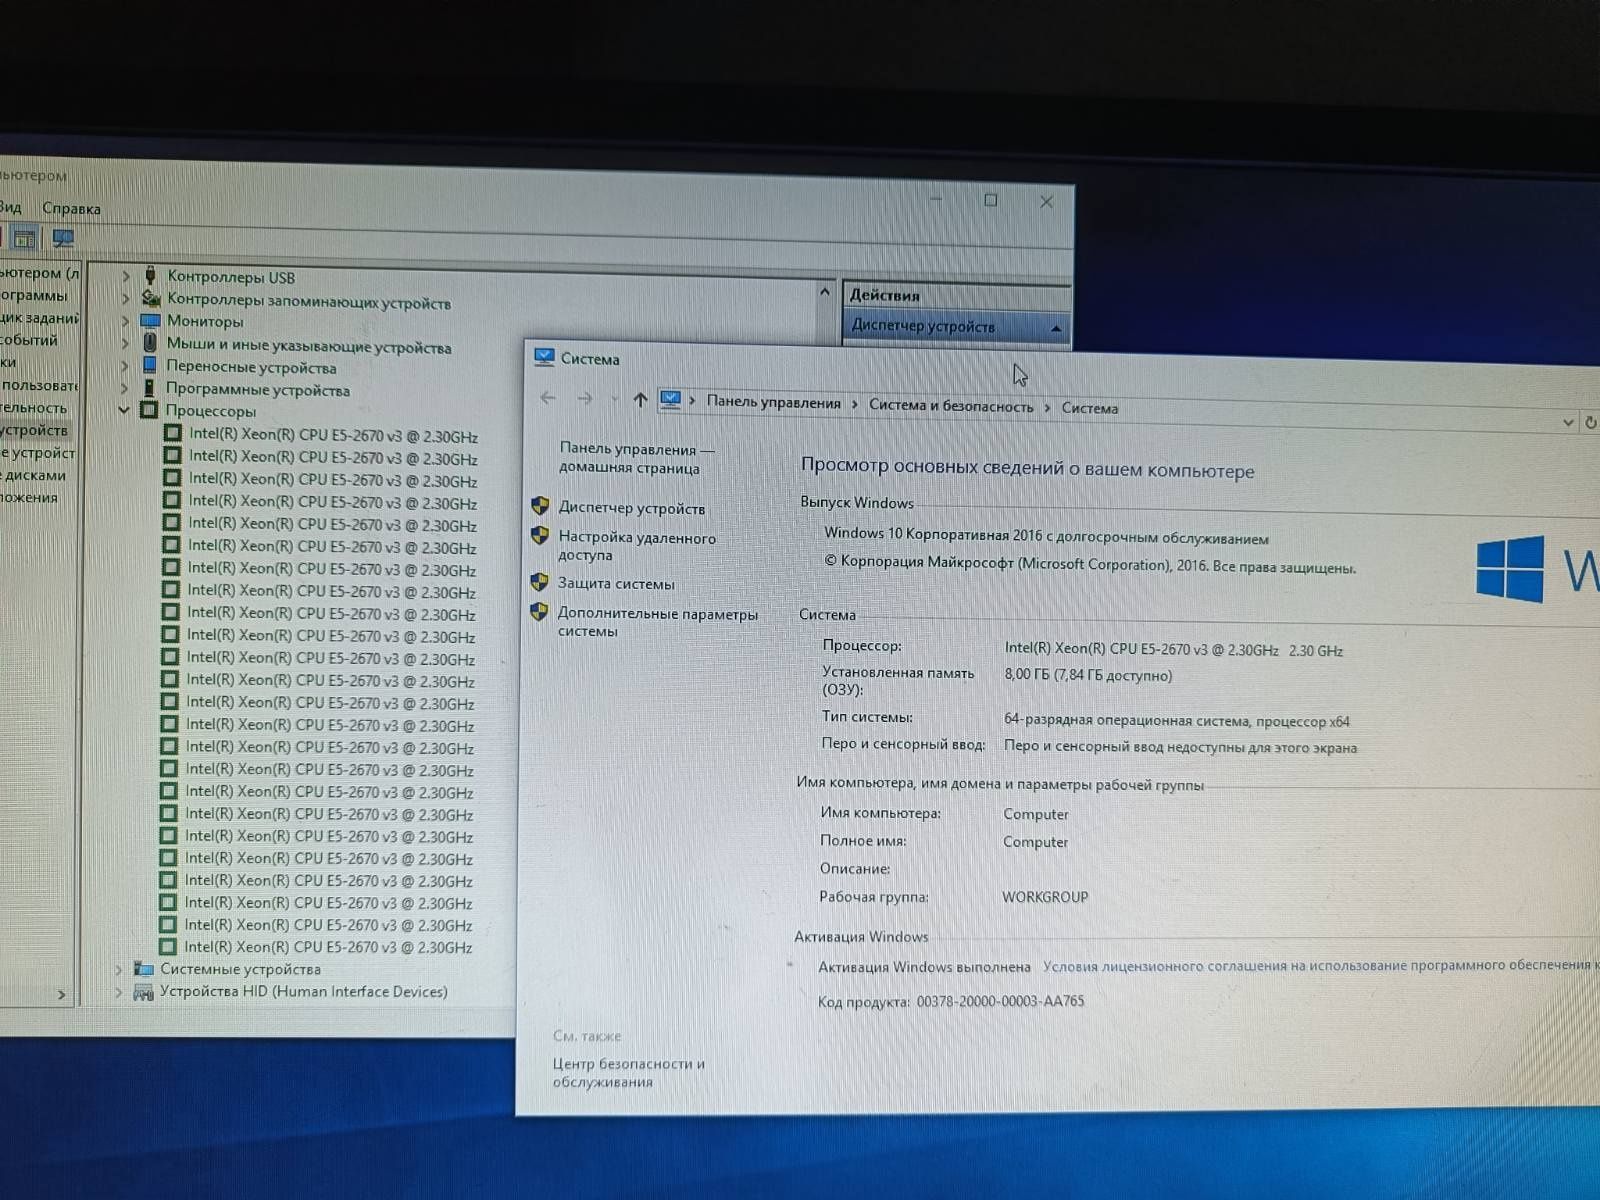
Task: Click computer icon in address bar
Action: pyautogui.click(x=671, y=400)
